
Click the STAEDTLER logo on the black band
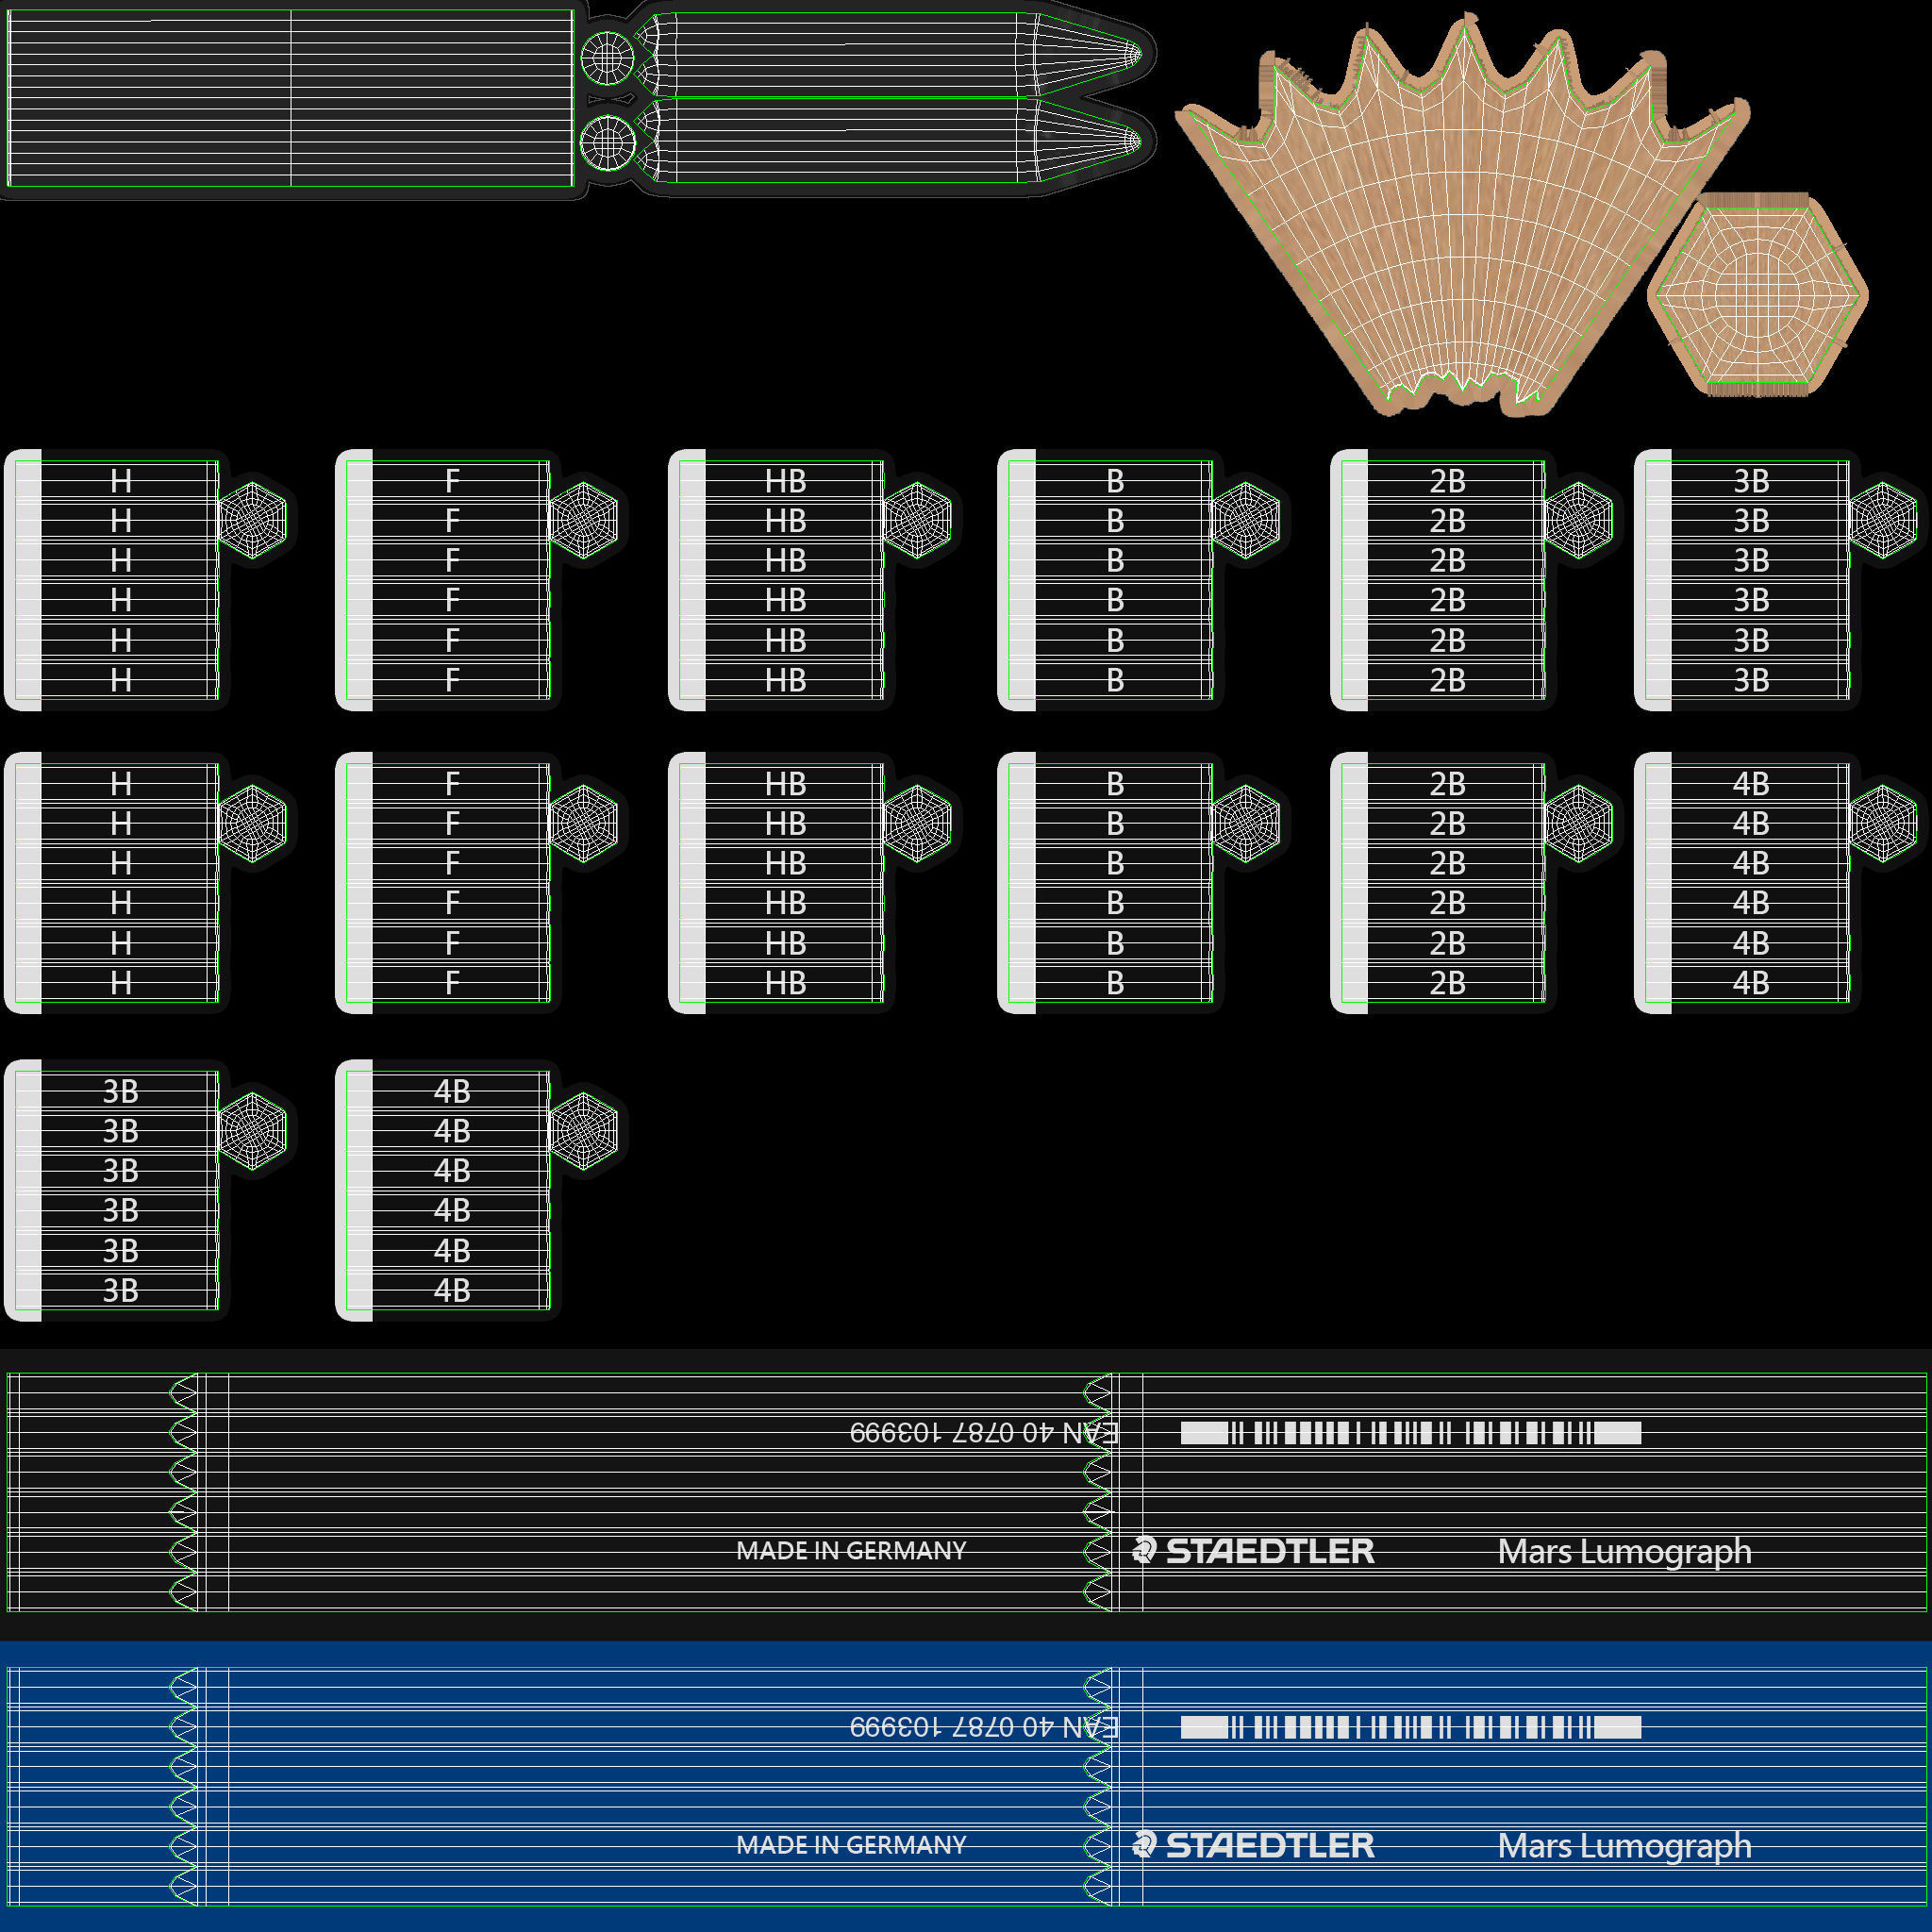coord(1255,1551)
